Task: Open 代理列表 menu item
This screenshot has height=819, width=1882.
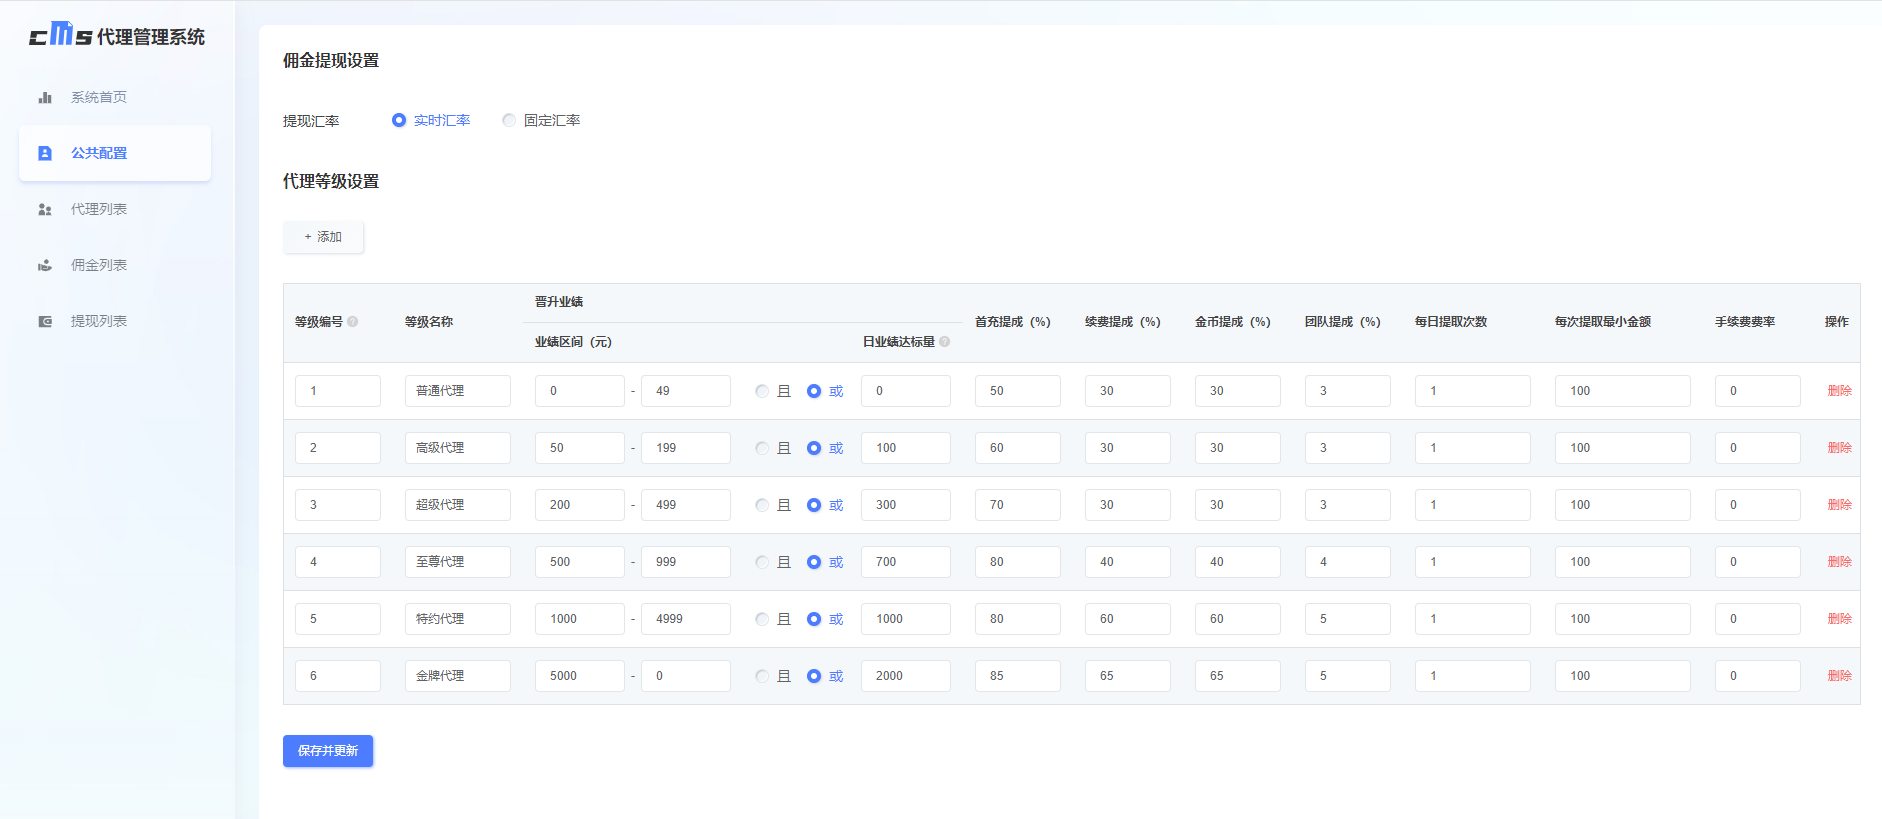Action: (115, 209)
